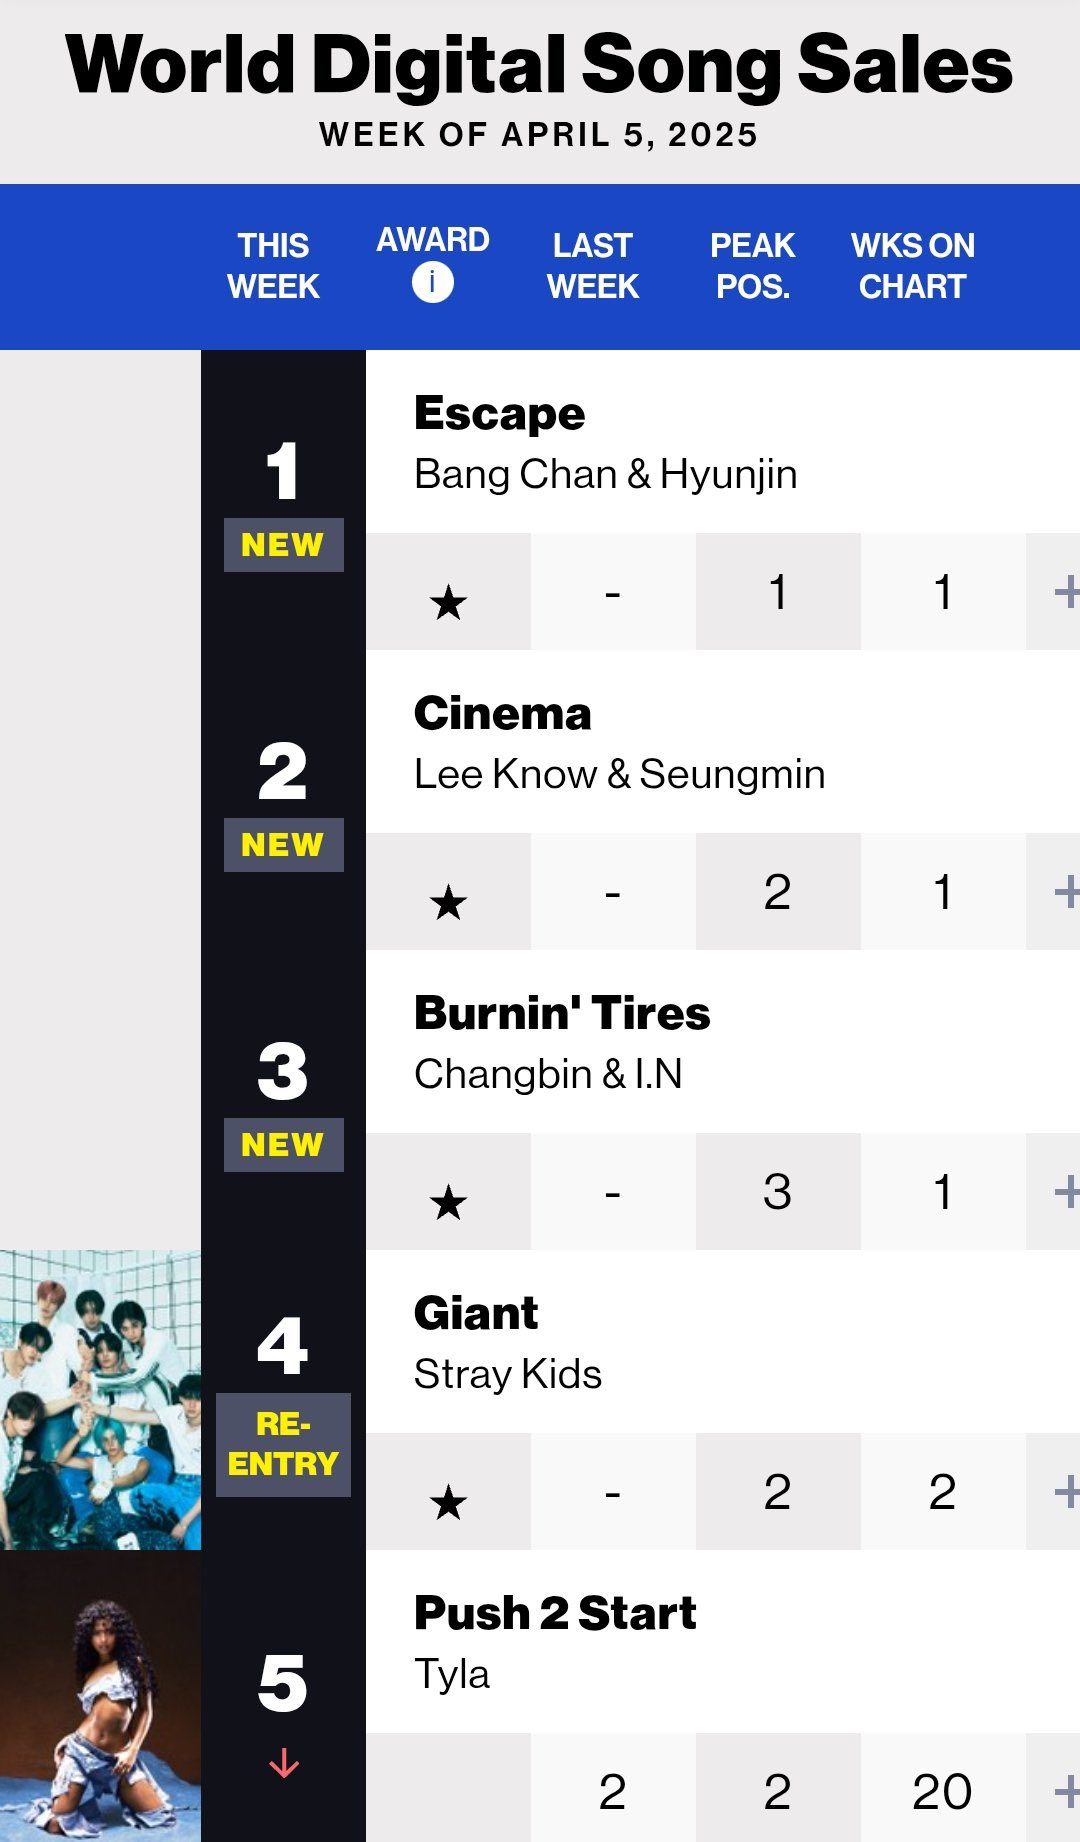Click the NEW badge on rank 1
Viewport: 1080px width, 1842px height.
click(283, 545)
